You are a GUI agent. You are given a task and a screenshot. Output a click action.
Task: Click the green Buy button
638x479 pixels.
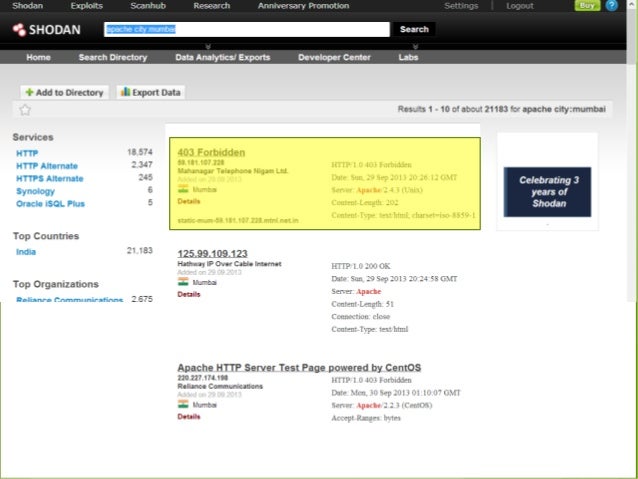coord(587,5)
